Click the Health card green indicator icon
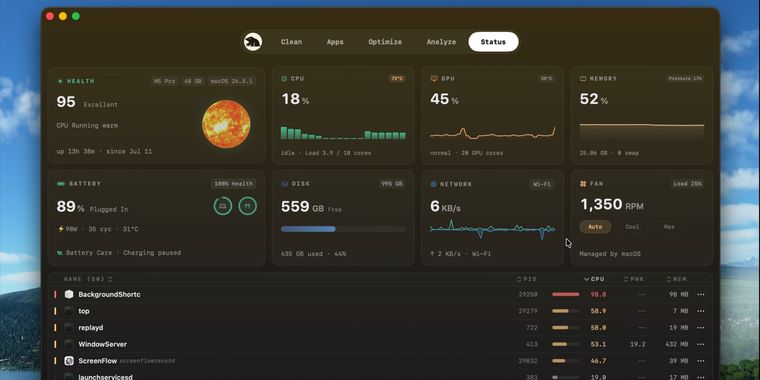 point(60,81)
